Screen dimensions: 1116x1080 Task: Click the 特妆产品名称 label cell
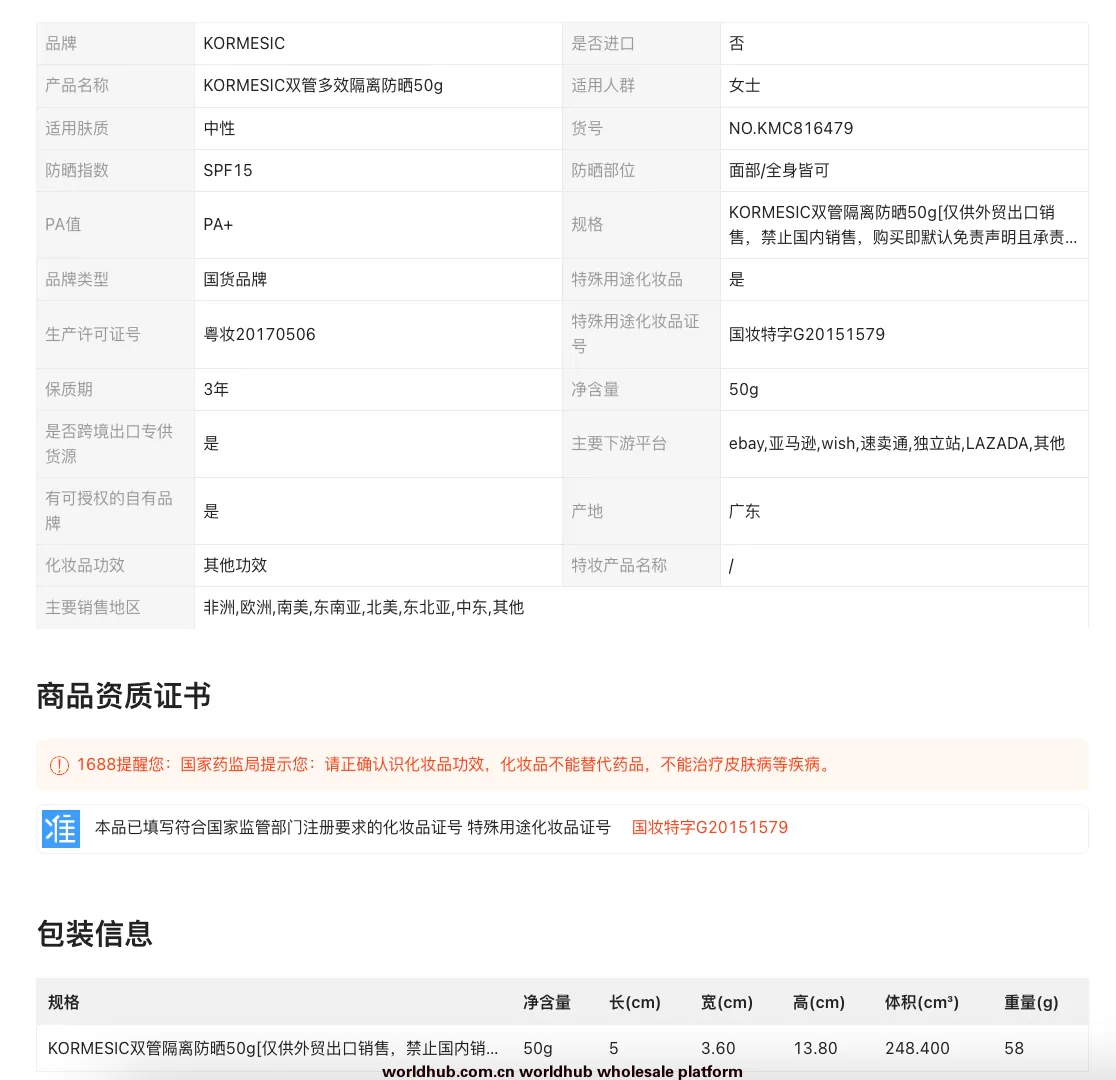pos(641,565)
